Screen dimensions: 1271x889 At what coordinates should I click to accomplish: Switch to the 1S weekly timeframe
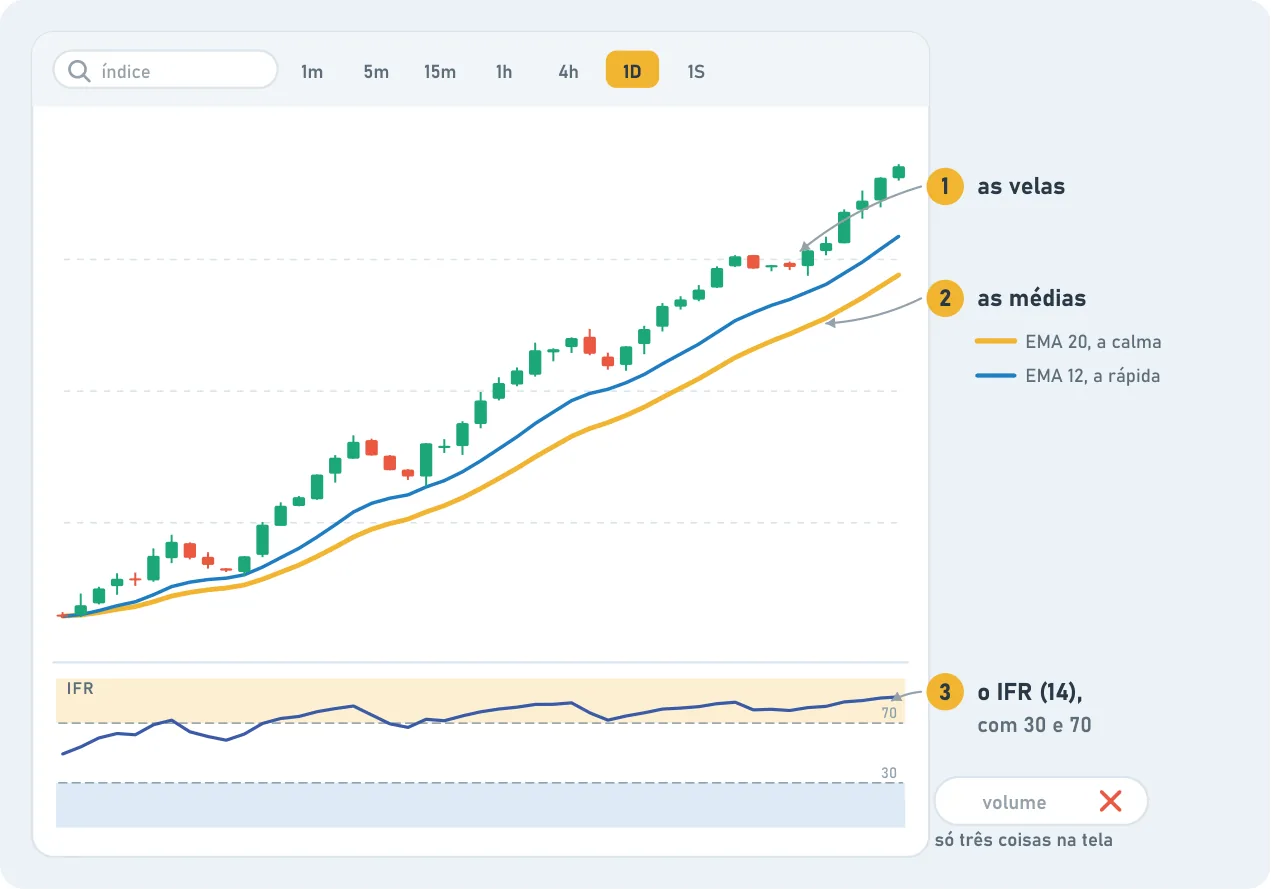coord(696,71)
